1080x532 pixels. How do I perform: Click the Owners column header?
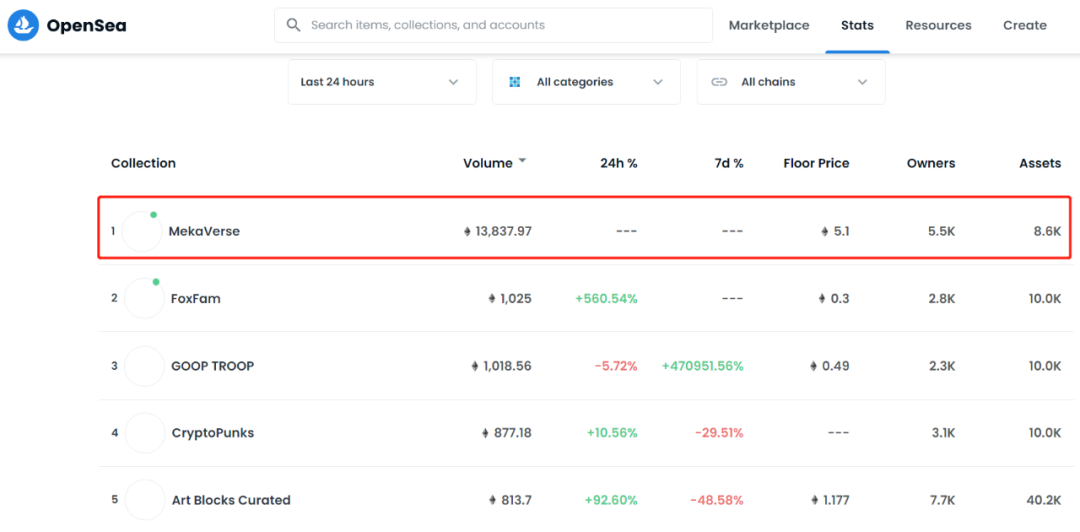pos(931,163)
